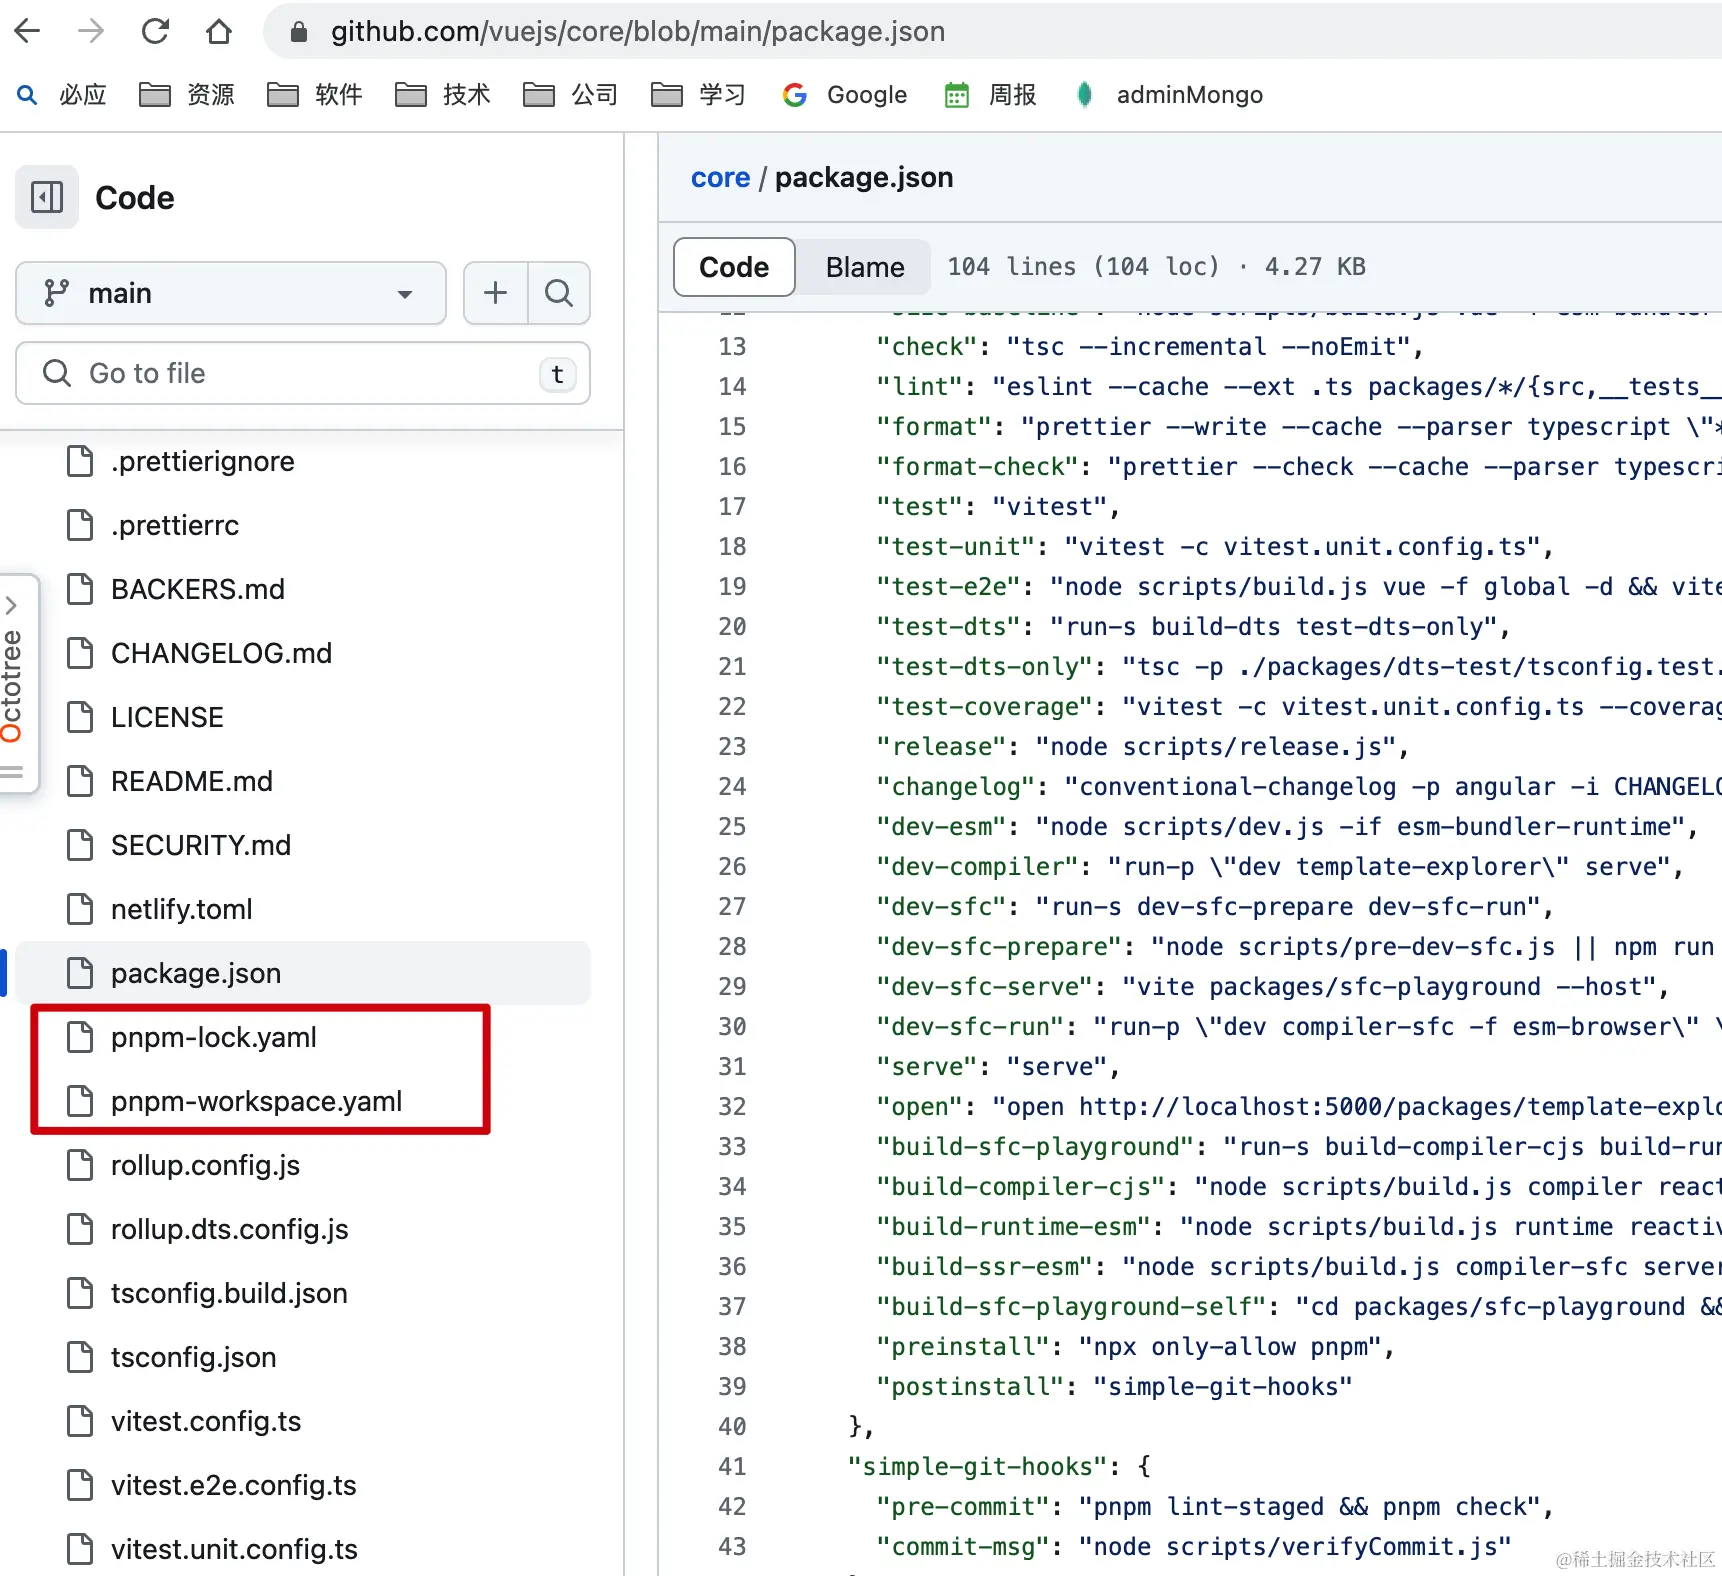Open .prettierrc in the file tree
Screen dimensions: 1722x1576
175,525
